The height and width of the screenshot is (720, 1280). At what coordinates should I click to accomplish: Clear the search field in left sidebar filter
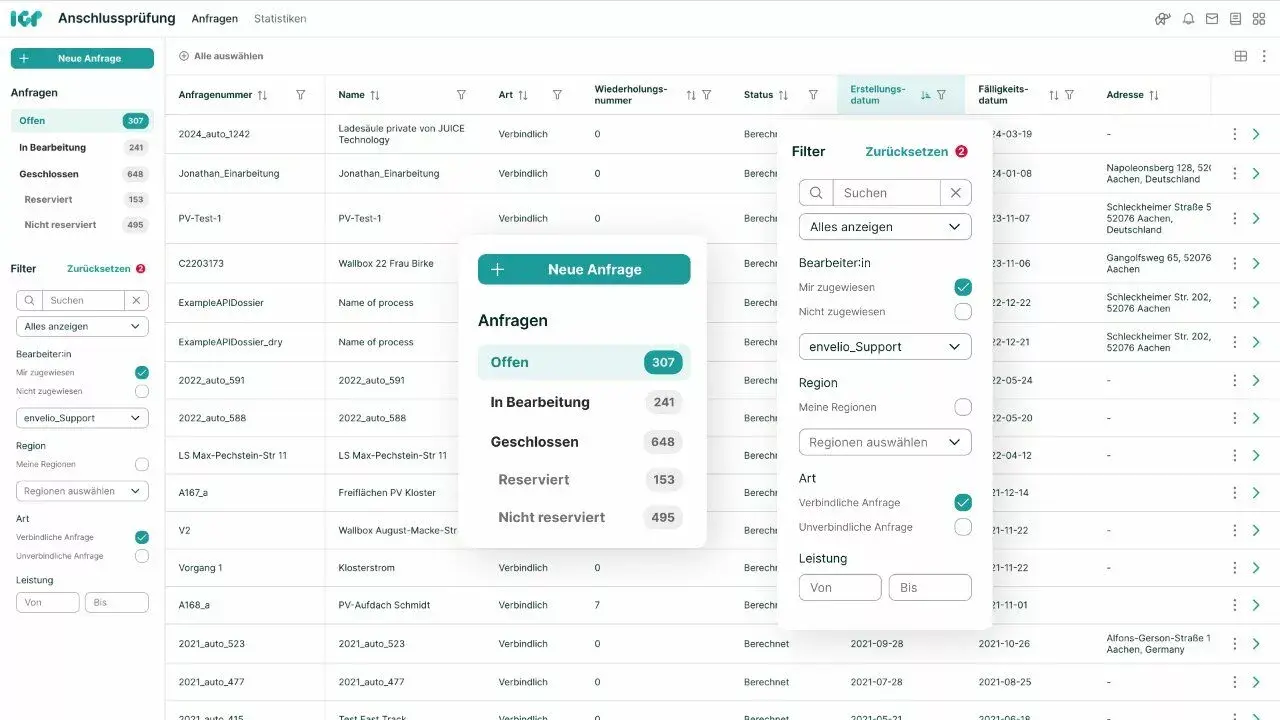(x=137, y=300)
